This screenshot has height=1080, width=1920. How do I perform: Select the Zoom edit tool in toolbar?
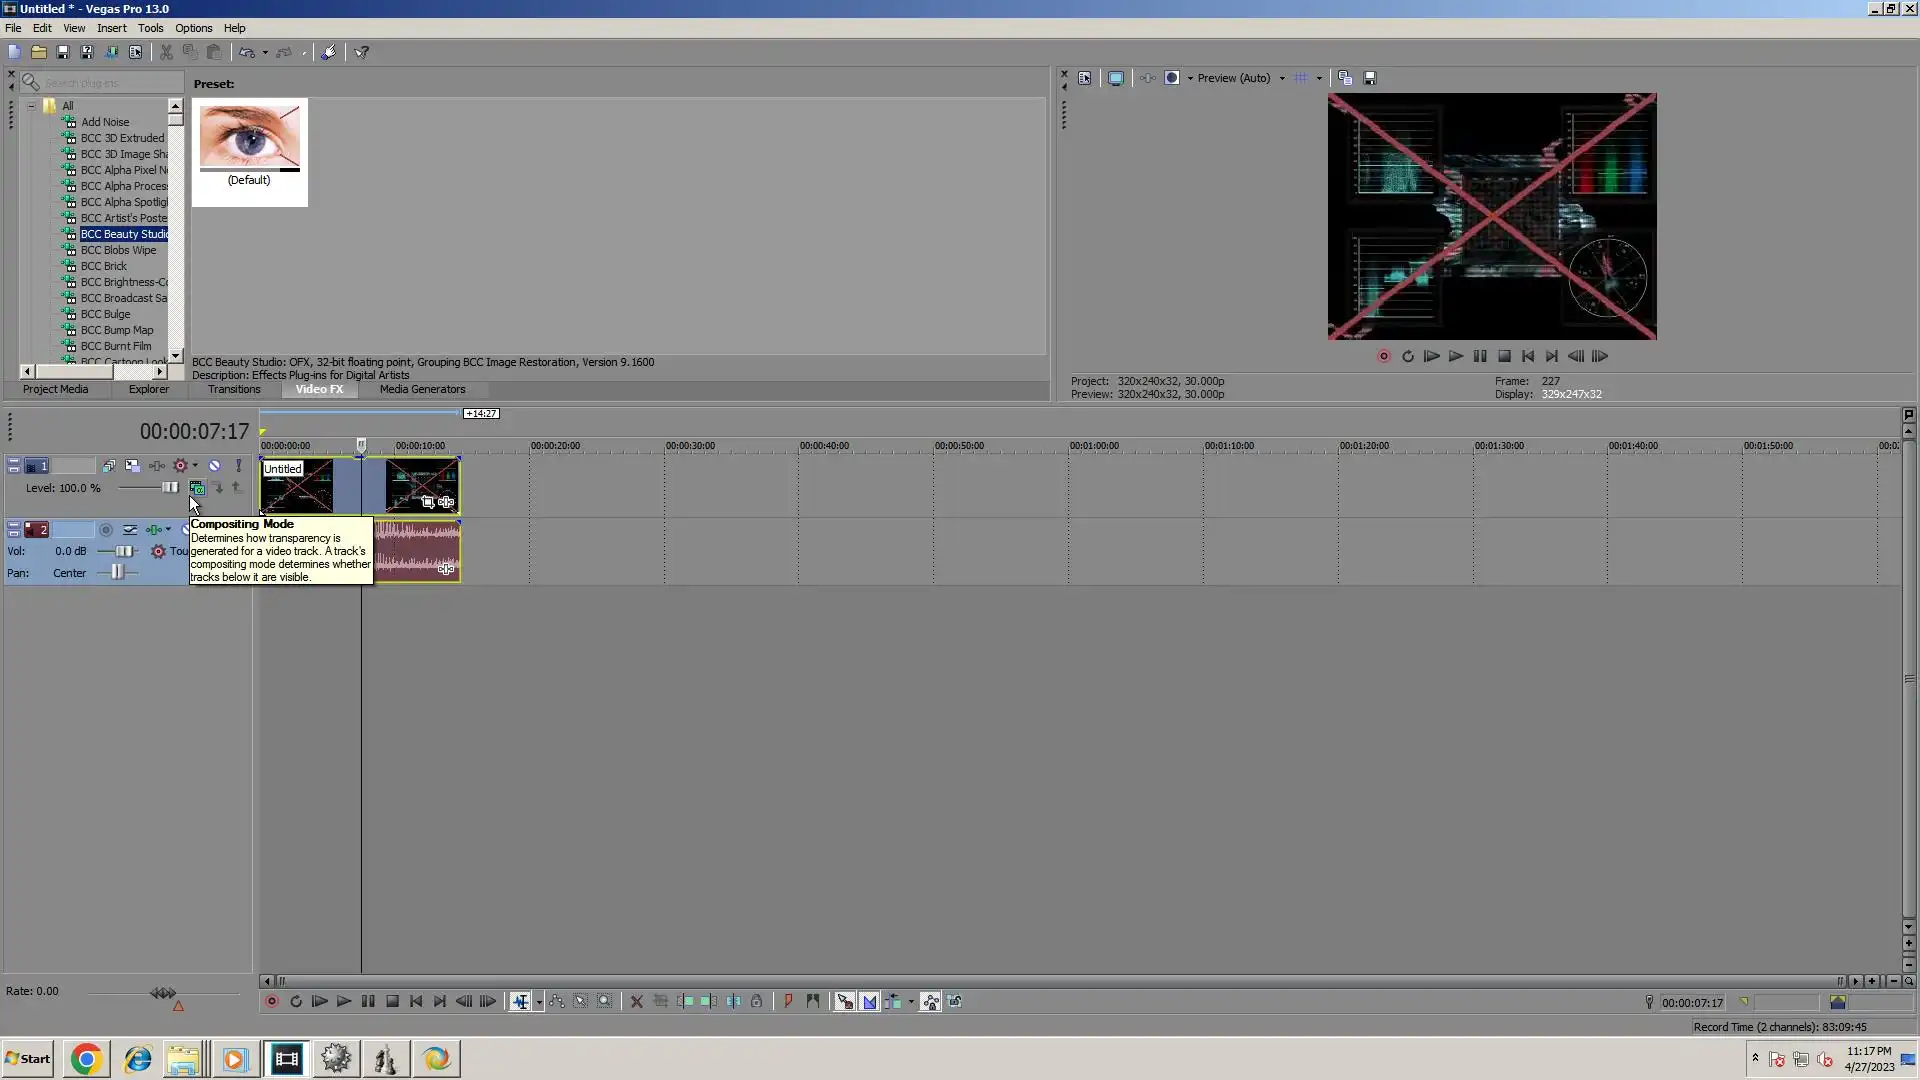pos(605,1002)
